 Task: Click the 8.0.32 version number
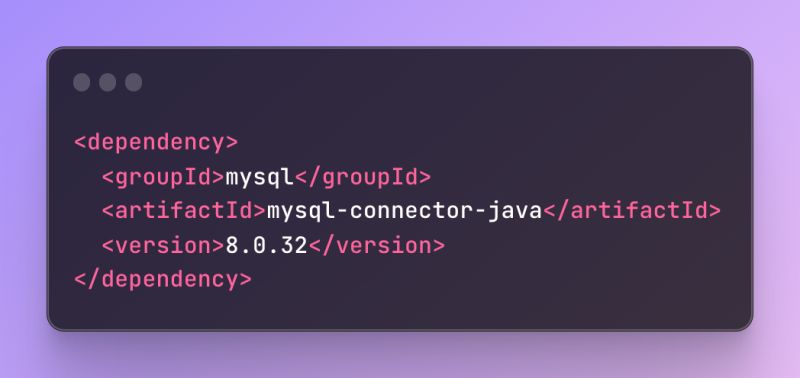pos(266,245)
